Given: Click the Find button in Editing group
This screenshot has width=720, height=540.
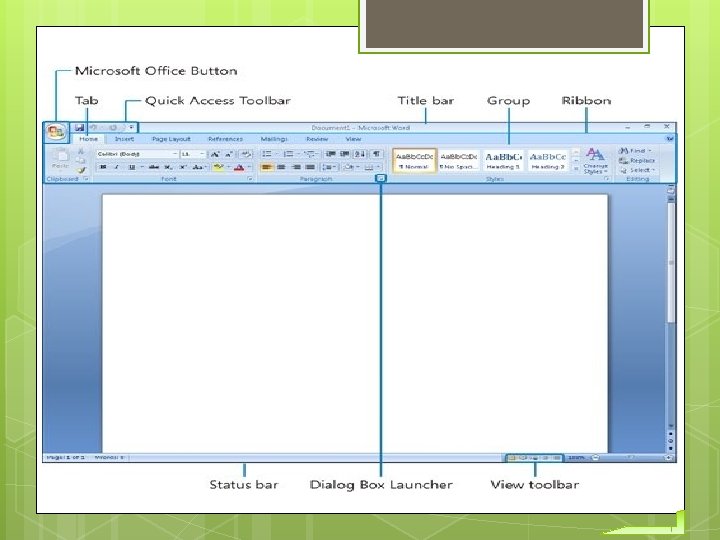Looking at the screenshot, I should (636, 151).
